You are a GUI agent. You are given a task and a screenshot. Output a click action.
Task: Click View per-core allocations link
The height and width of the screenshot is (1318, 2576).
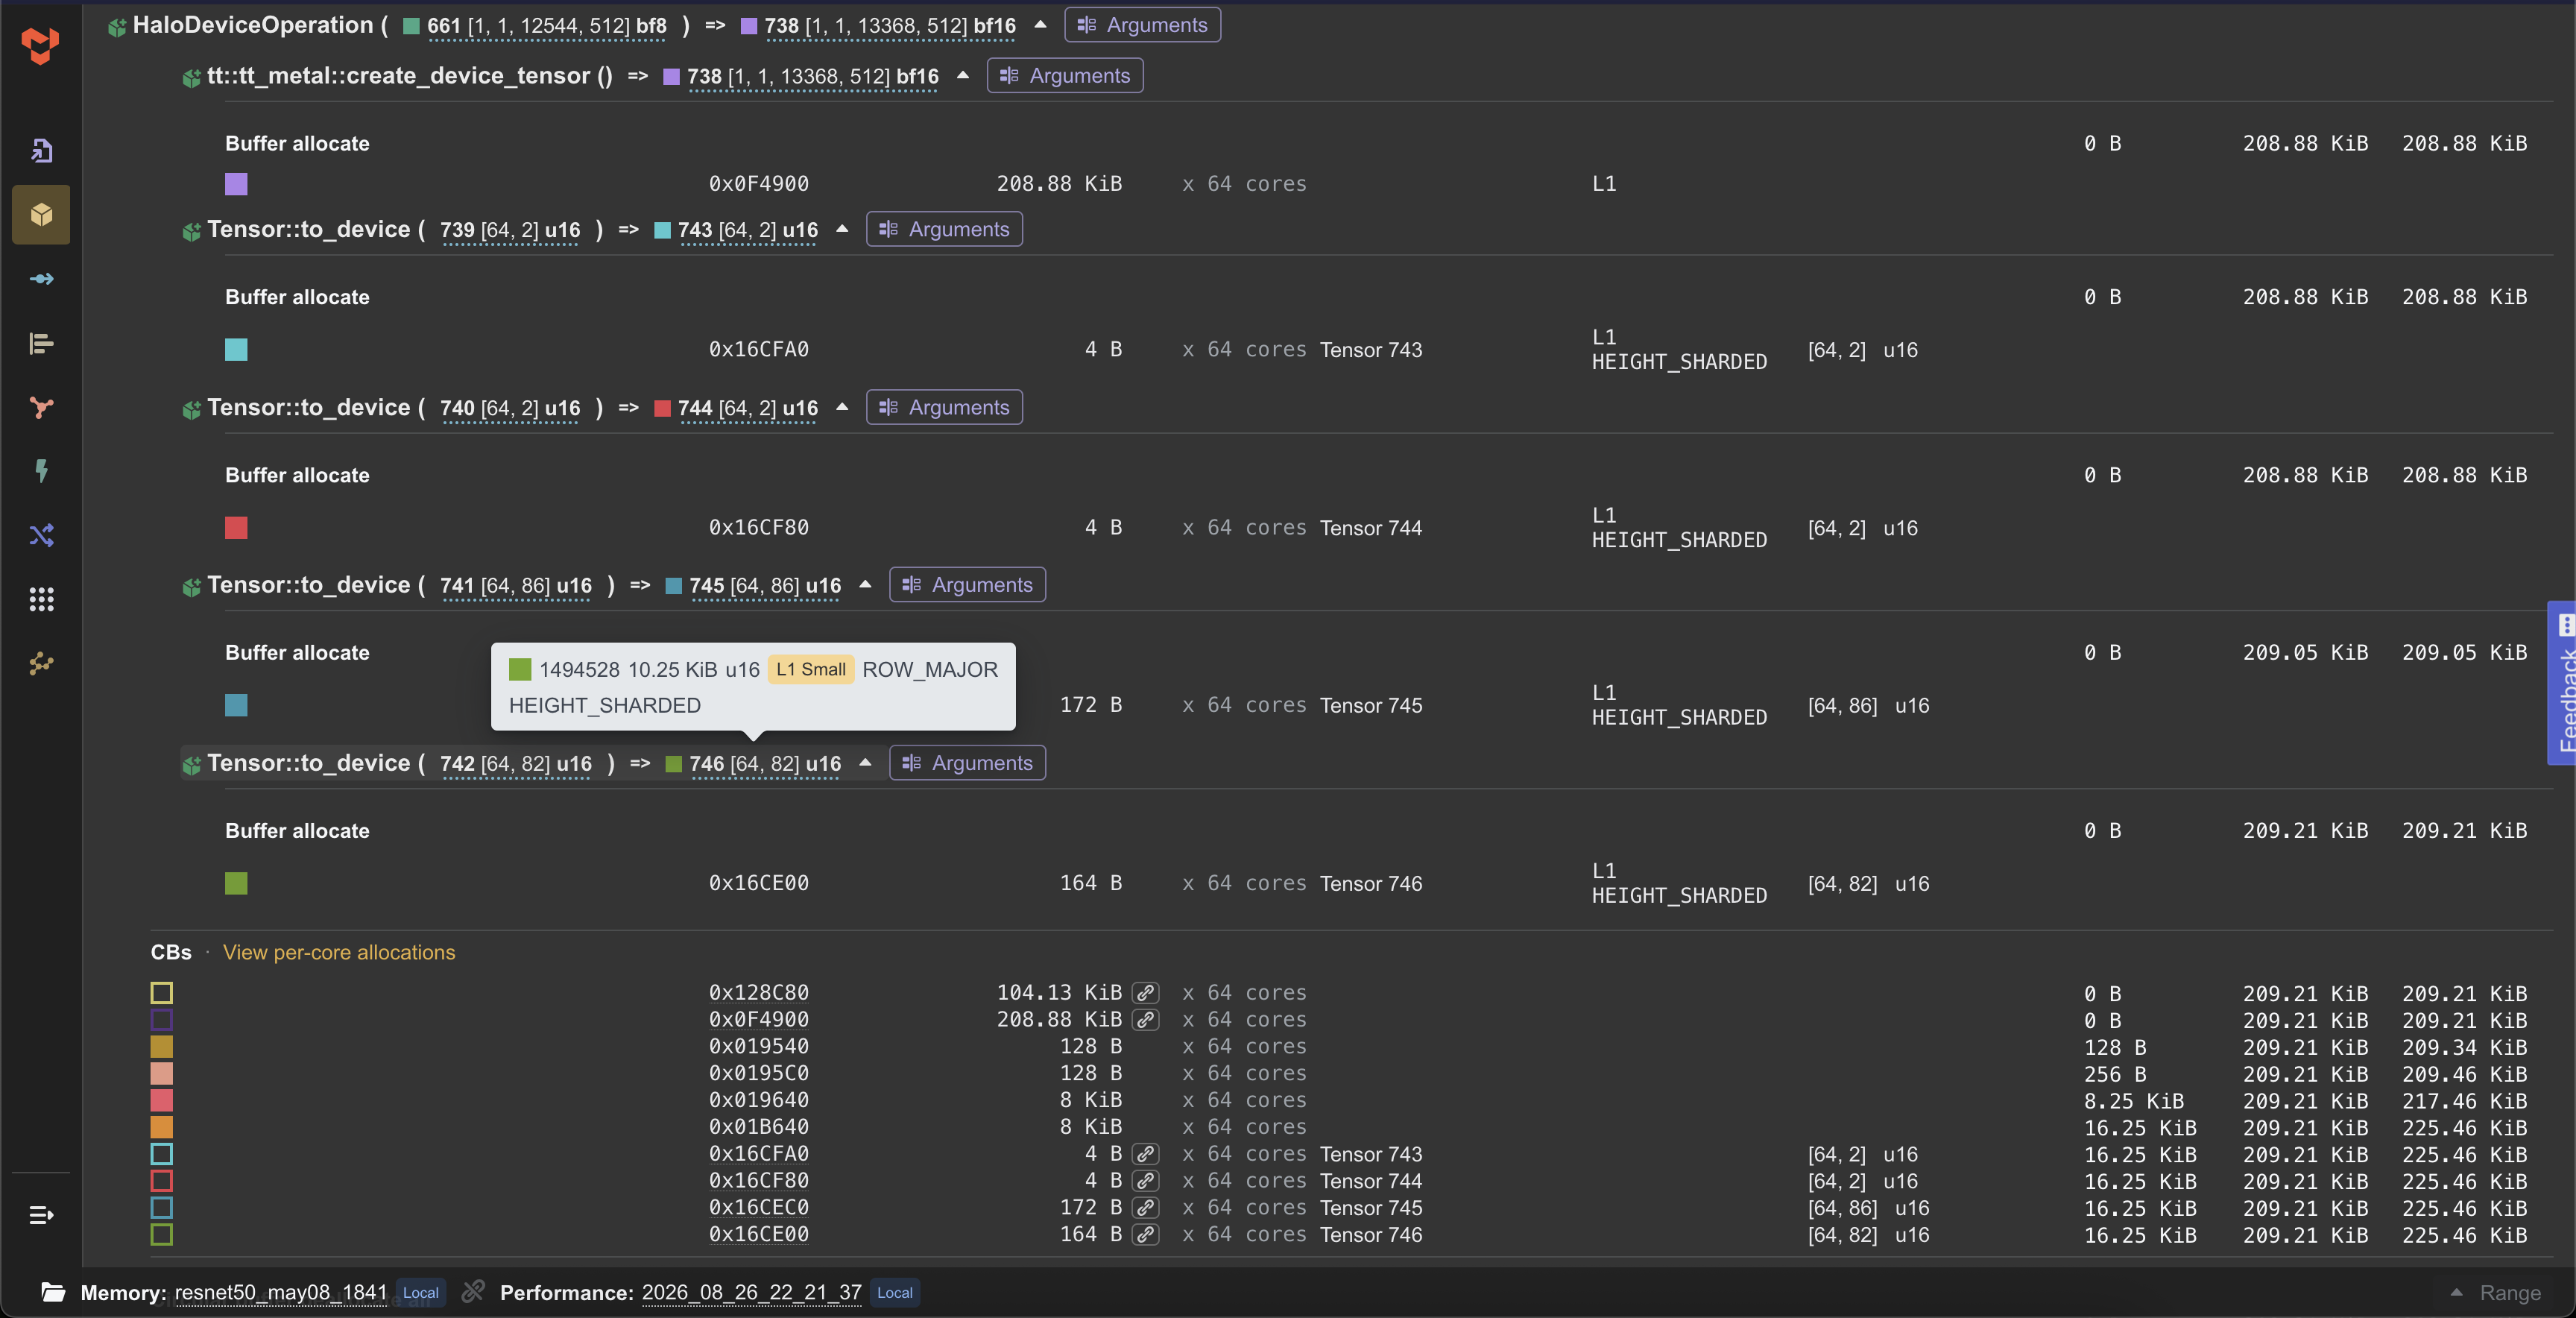click(339, 952)
